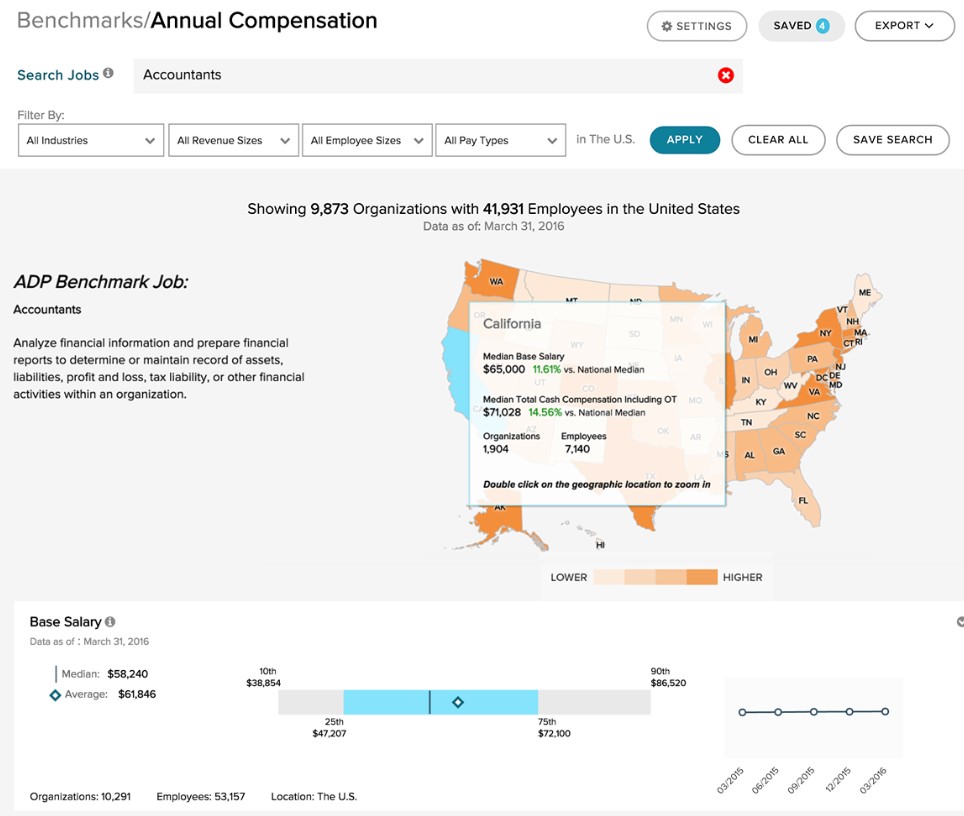Click the Accountants search jobs field
The width and height of the screenshot is (964, 816).
tap(420, 75)
